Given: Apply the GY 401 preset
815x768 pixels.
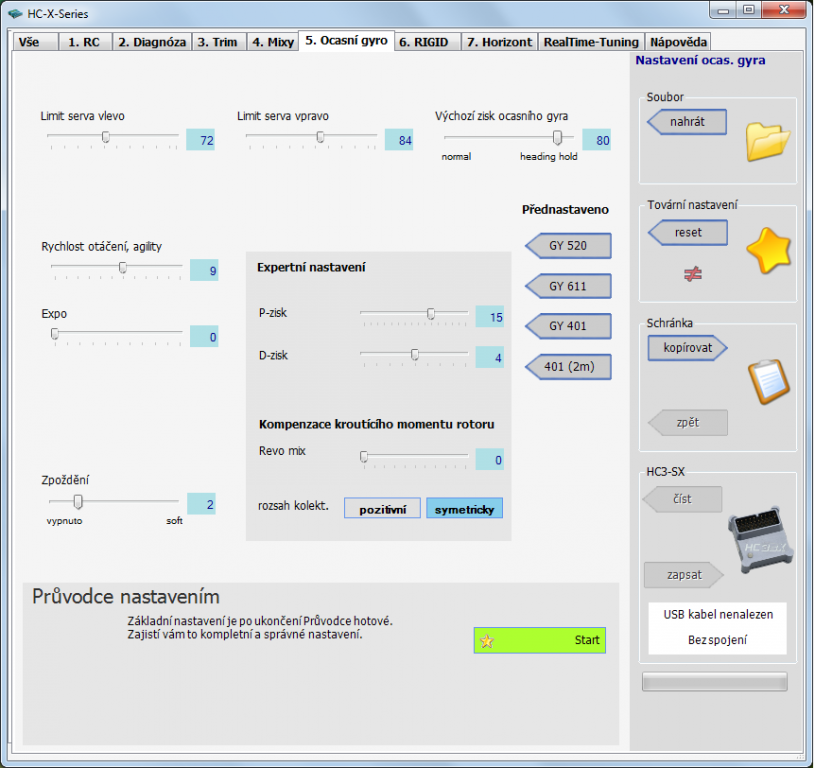Looking at the screenshot, I should (x=567, y=326).
